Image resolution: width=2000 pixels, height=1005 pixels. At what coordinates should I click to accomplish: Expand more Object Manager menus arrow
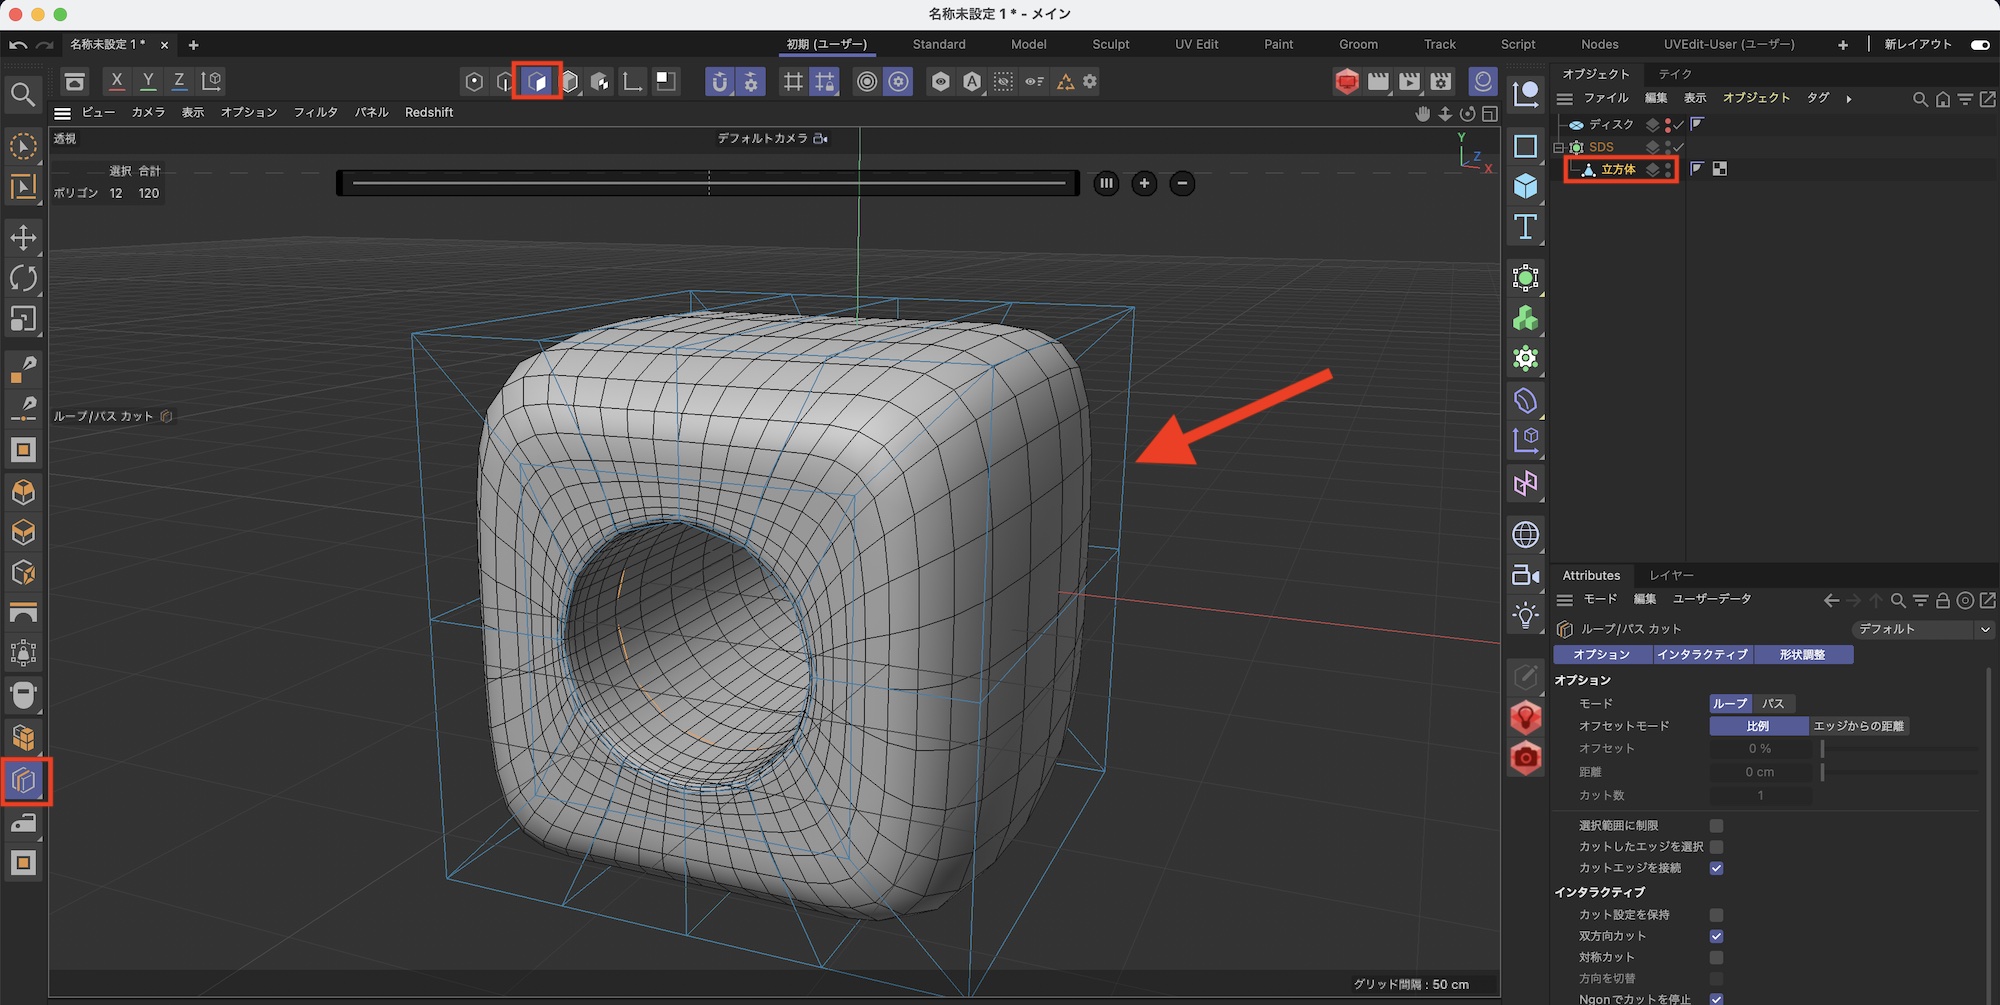pyautogui.click(x=1849, y=99)
